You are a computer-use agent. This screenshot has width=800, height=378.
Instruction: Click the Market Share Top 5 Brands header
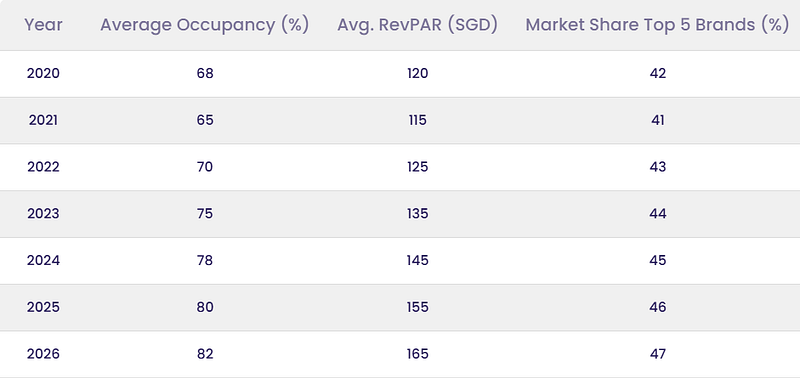(x=658, y=25)
